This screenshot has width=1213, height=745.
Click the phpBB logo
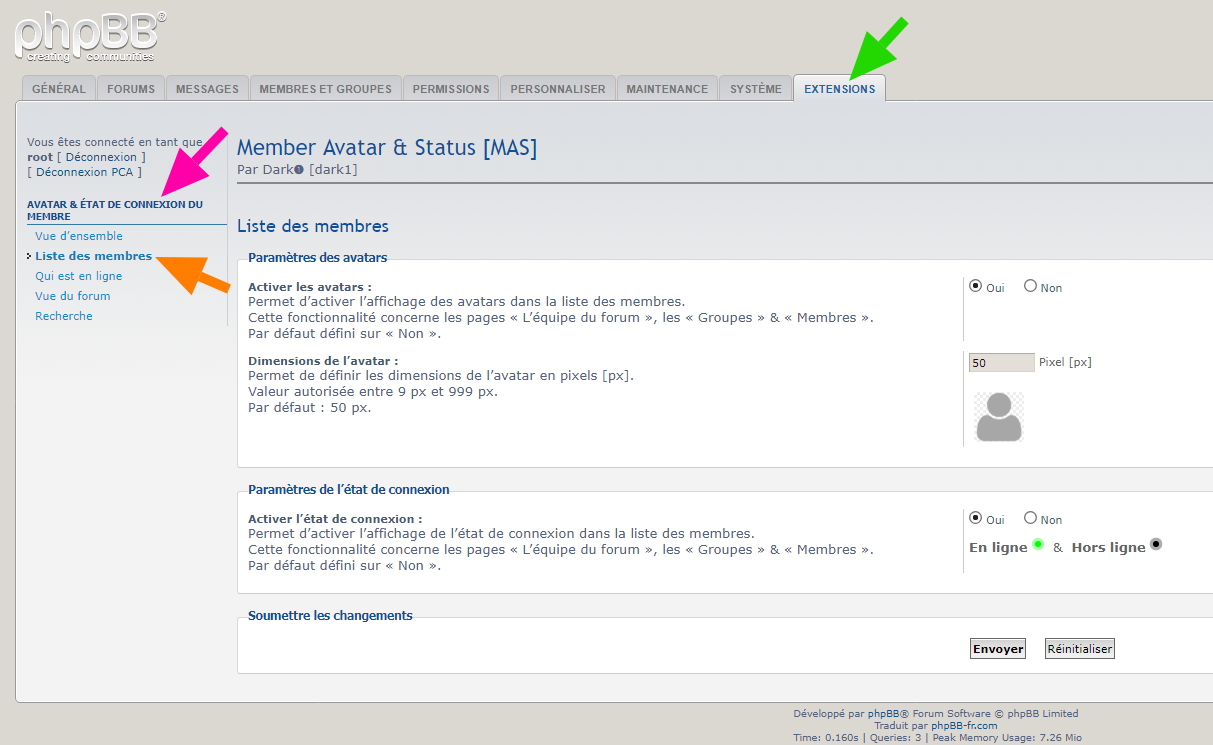coord(90,36)
